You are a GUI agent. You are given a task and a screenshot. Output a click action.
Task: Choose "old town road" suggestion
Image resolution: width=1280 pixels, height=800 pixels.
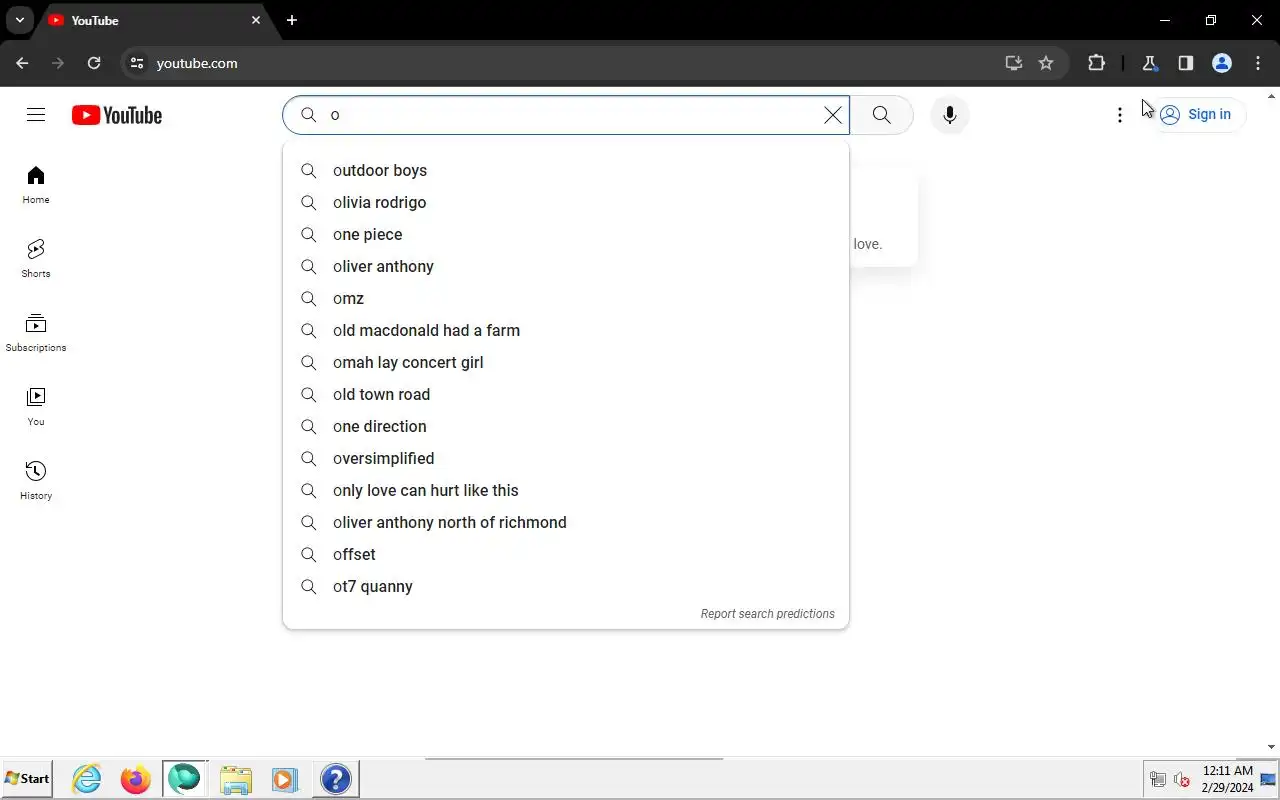pos(566,394)
